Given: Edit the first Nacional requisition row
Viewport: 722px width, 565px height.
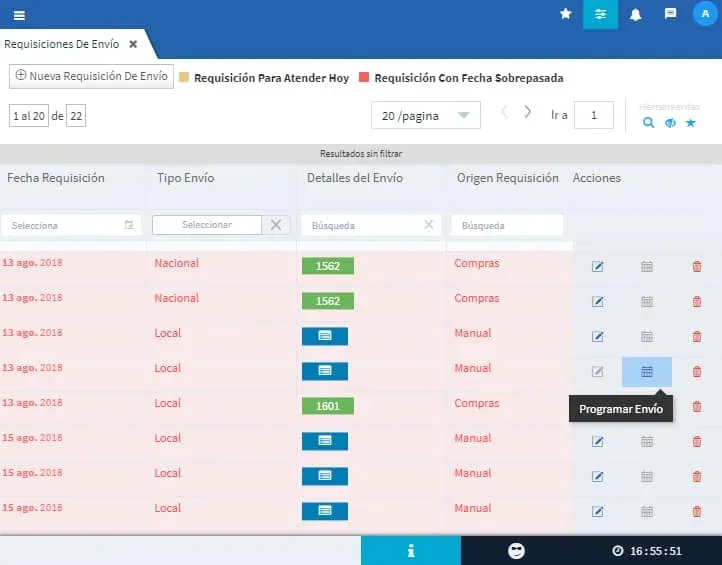Looking at the screenshot, I should pyautogui.click(x=598, y=266).
